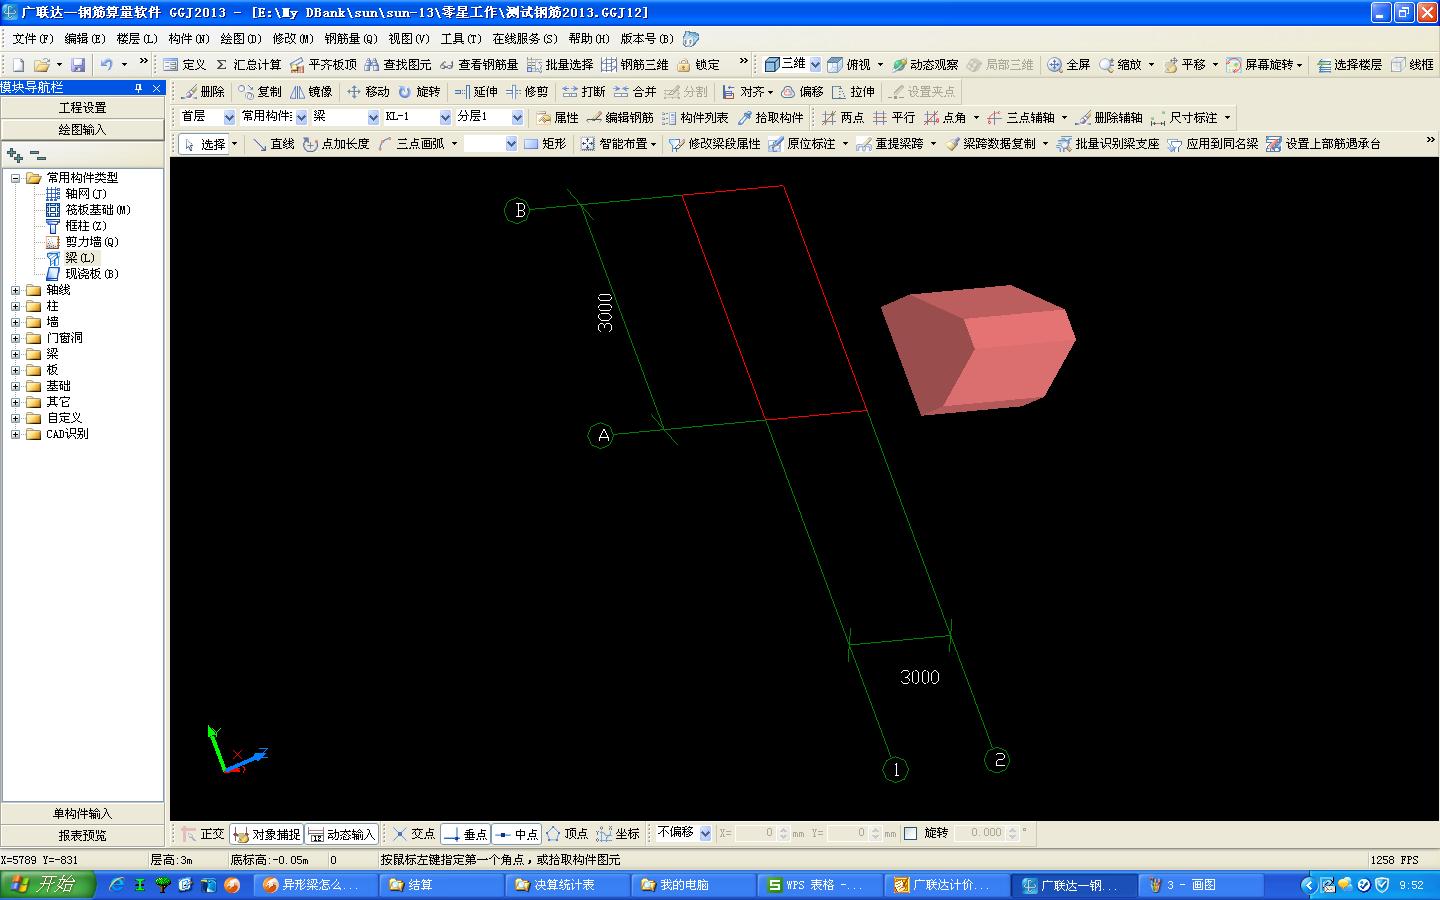
Task: Select the 旋转 rotate tool in edit toolbar
Action: (419, 91)
